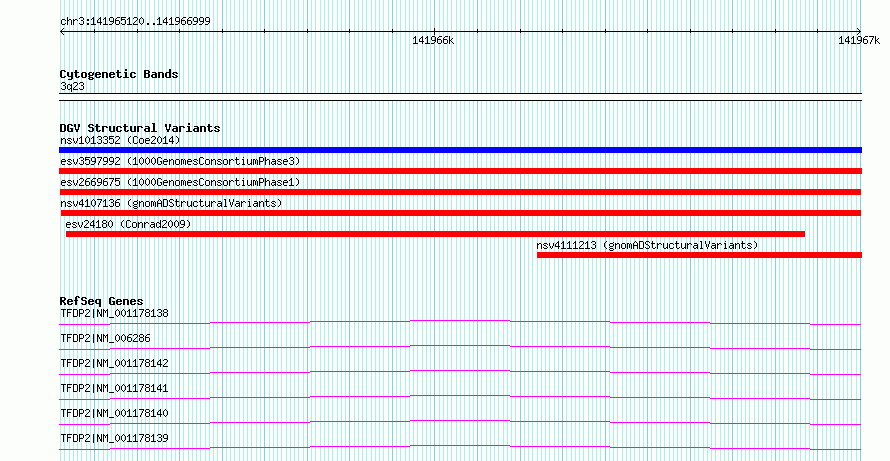
Task: Select the TFDP2|NM_001178138 transcript label
Action: pyautogui.click(x=114, y=313)
